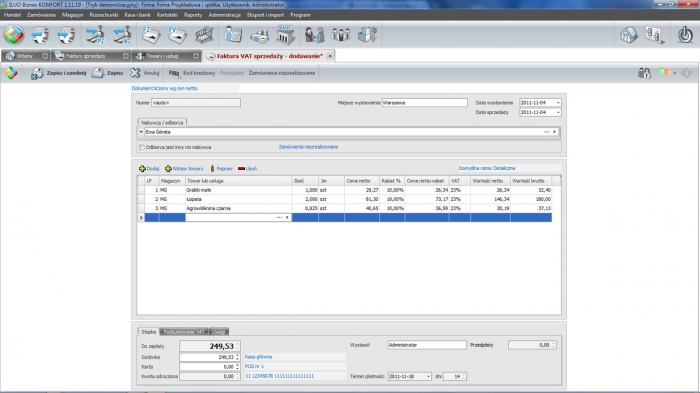Viewport: 700px width, 393px height.
Task: Open the Magazyn menu
Action: (x=72, y=15)
